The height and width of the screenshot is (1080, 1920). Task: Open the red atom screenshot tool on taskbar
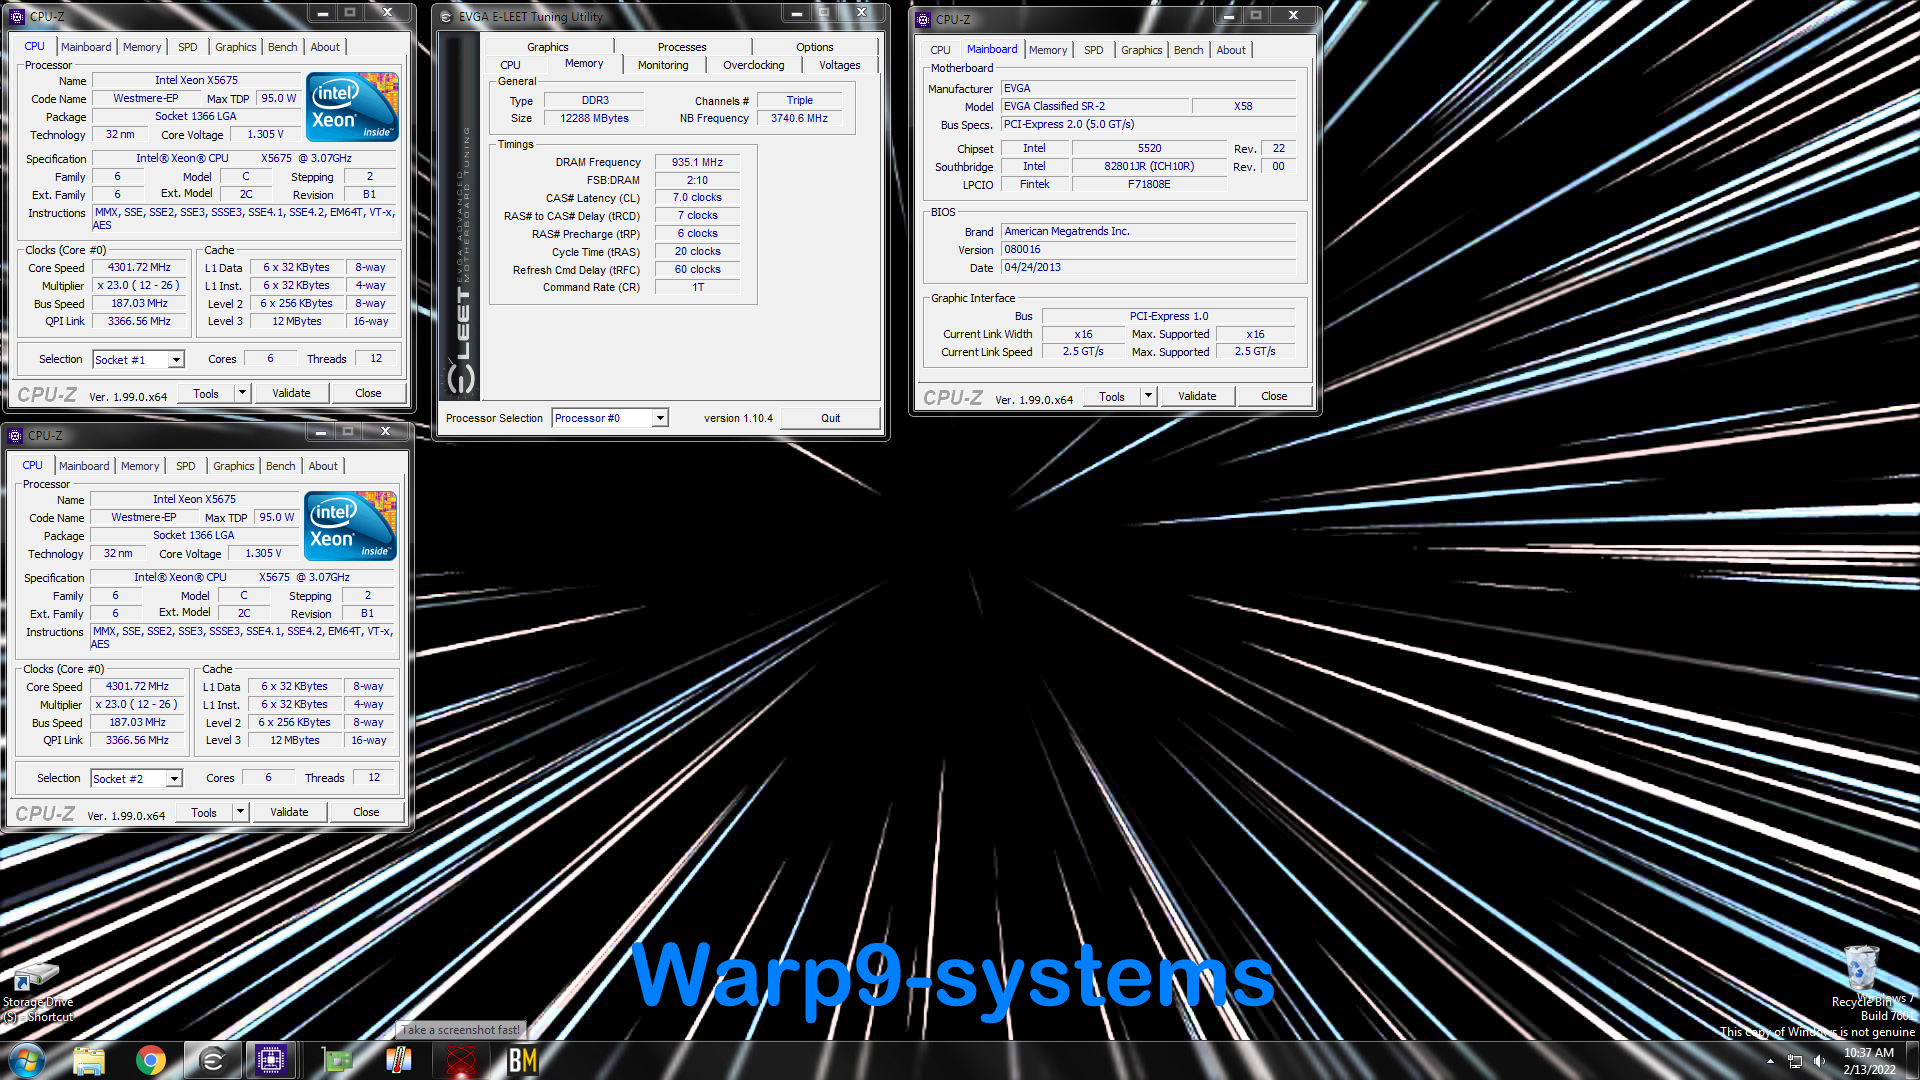tap(461, 1060)
